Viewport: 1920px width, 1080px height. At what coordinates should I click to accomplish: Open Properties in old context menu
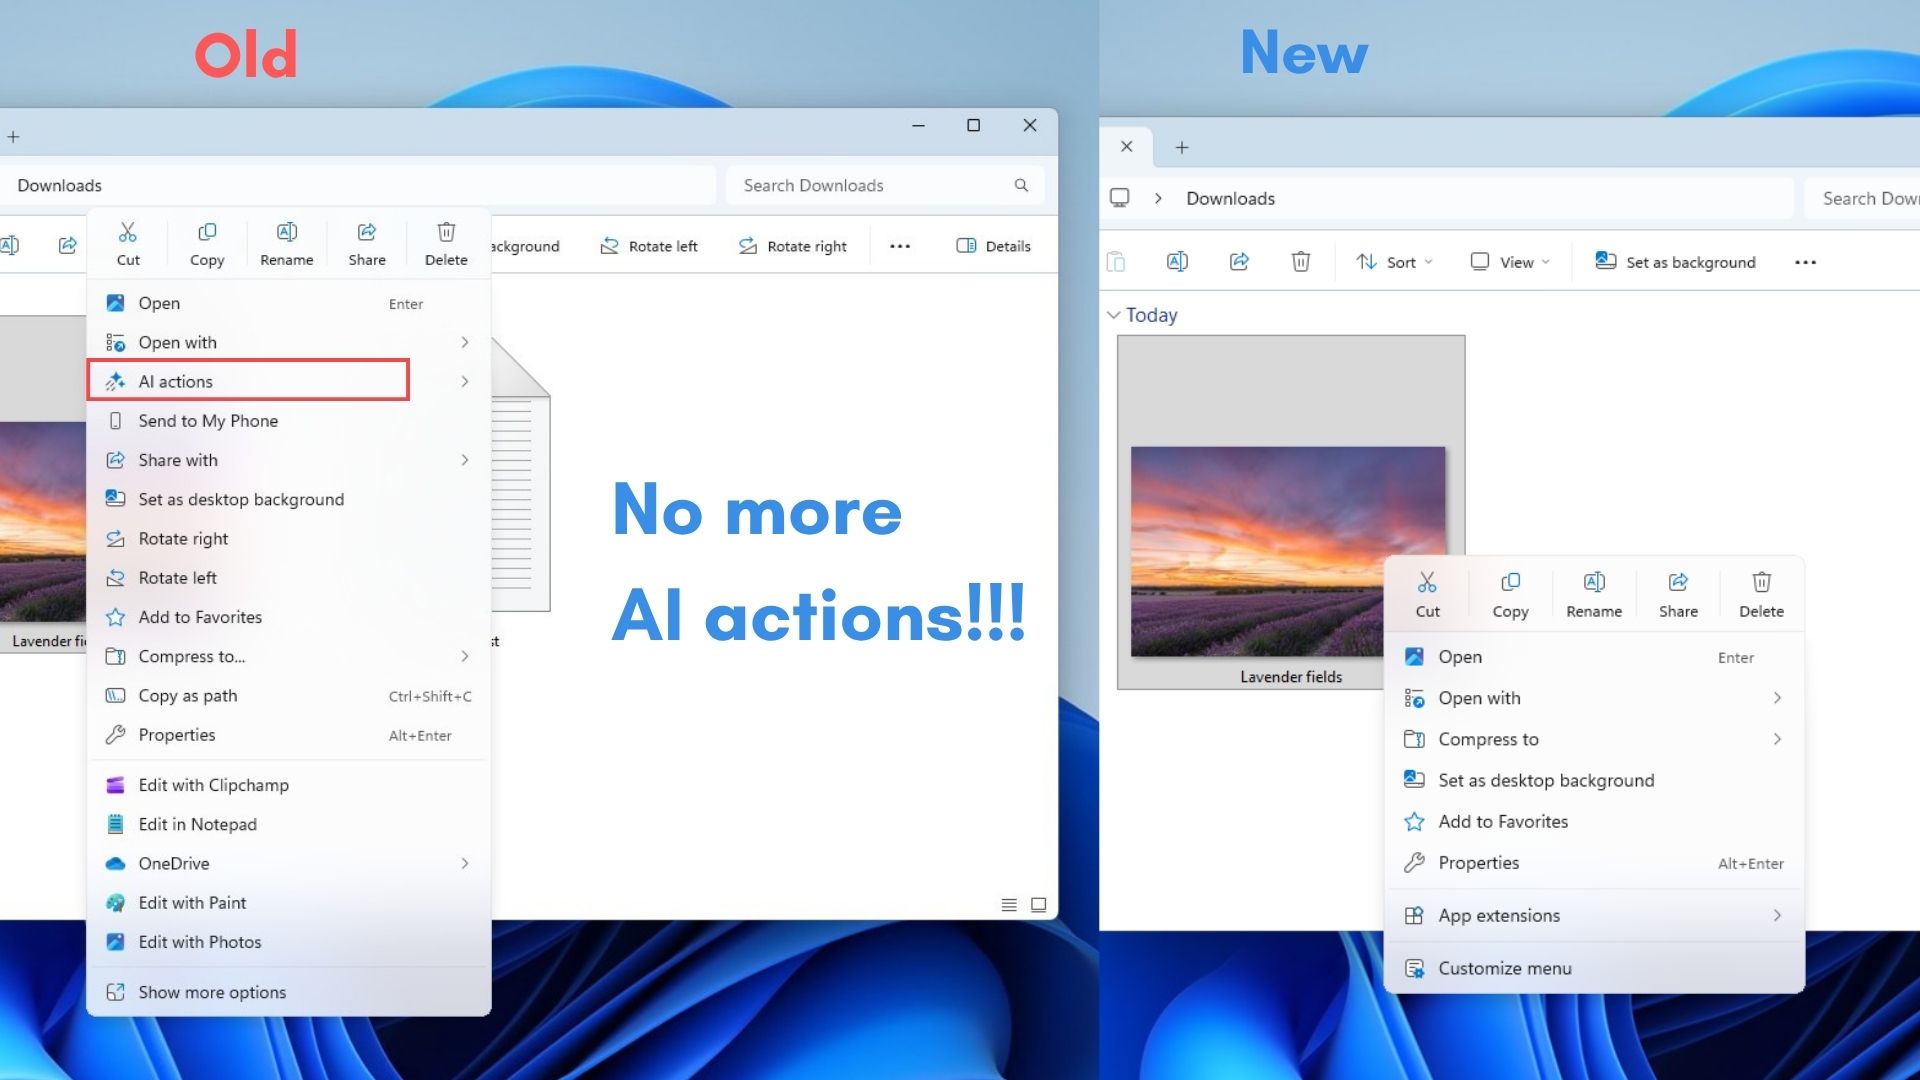289,735
